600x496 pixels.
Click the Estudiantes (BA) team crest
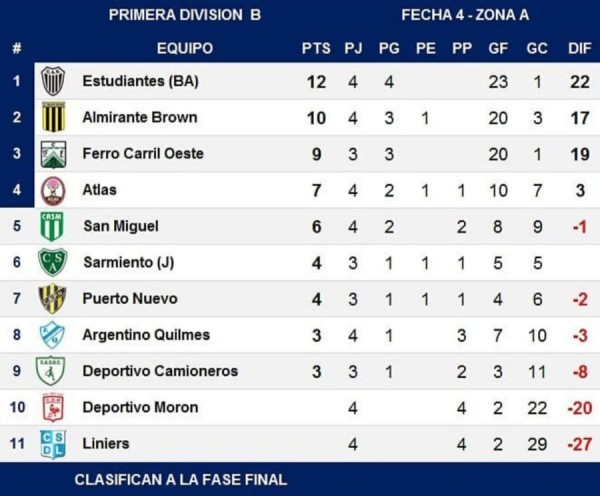[x=53, y=81]
